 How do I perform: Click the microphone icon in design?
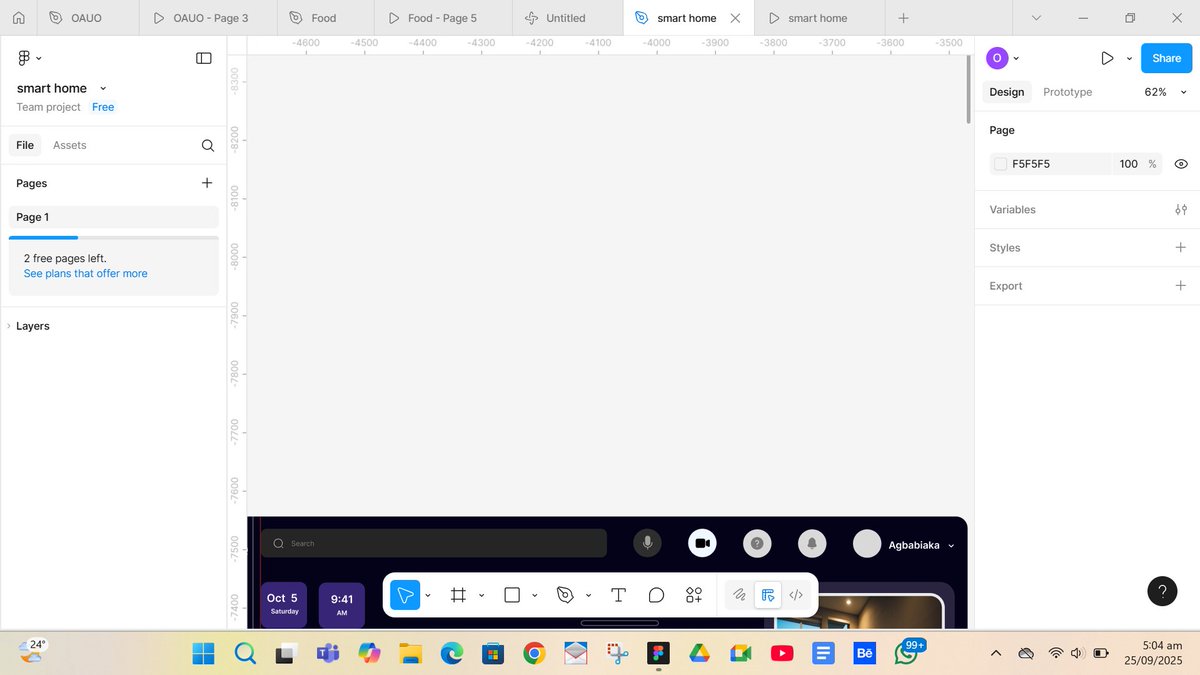tap(647, 543)
